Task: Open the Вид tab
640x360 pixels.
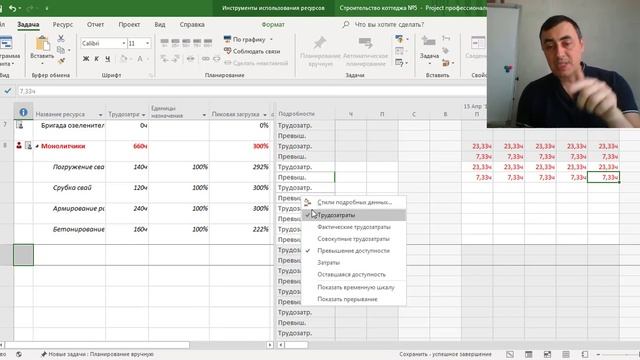Action: [160, 24]
